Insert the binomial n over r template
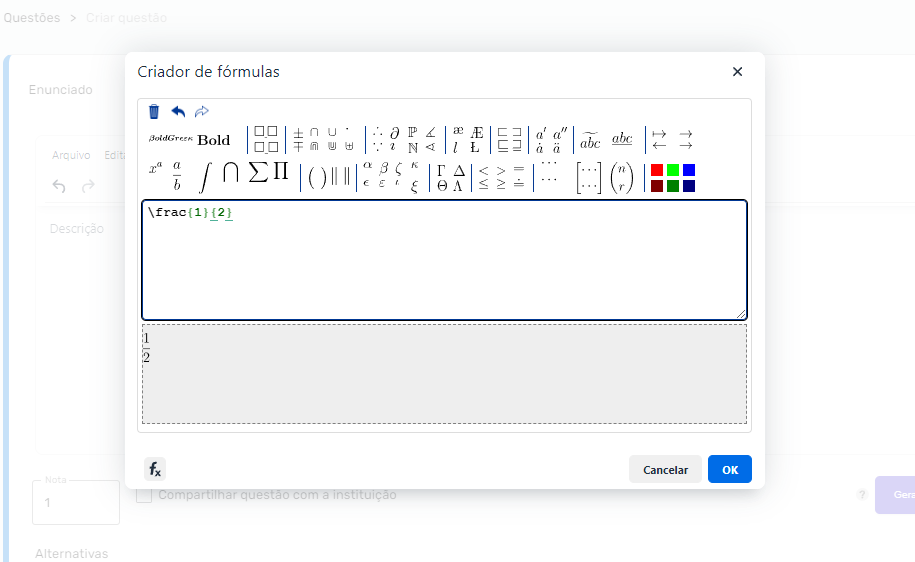The width and height of the screenshot is (915, 562). point(621,177)
